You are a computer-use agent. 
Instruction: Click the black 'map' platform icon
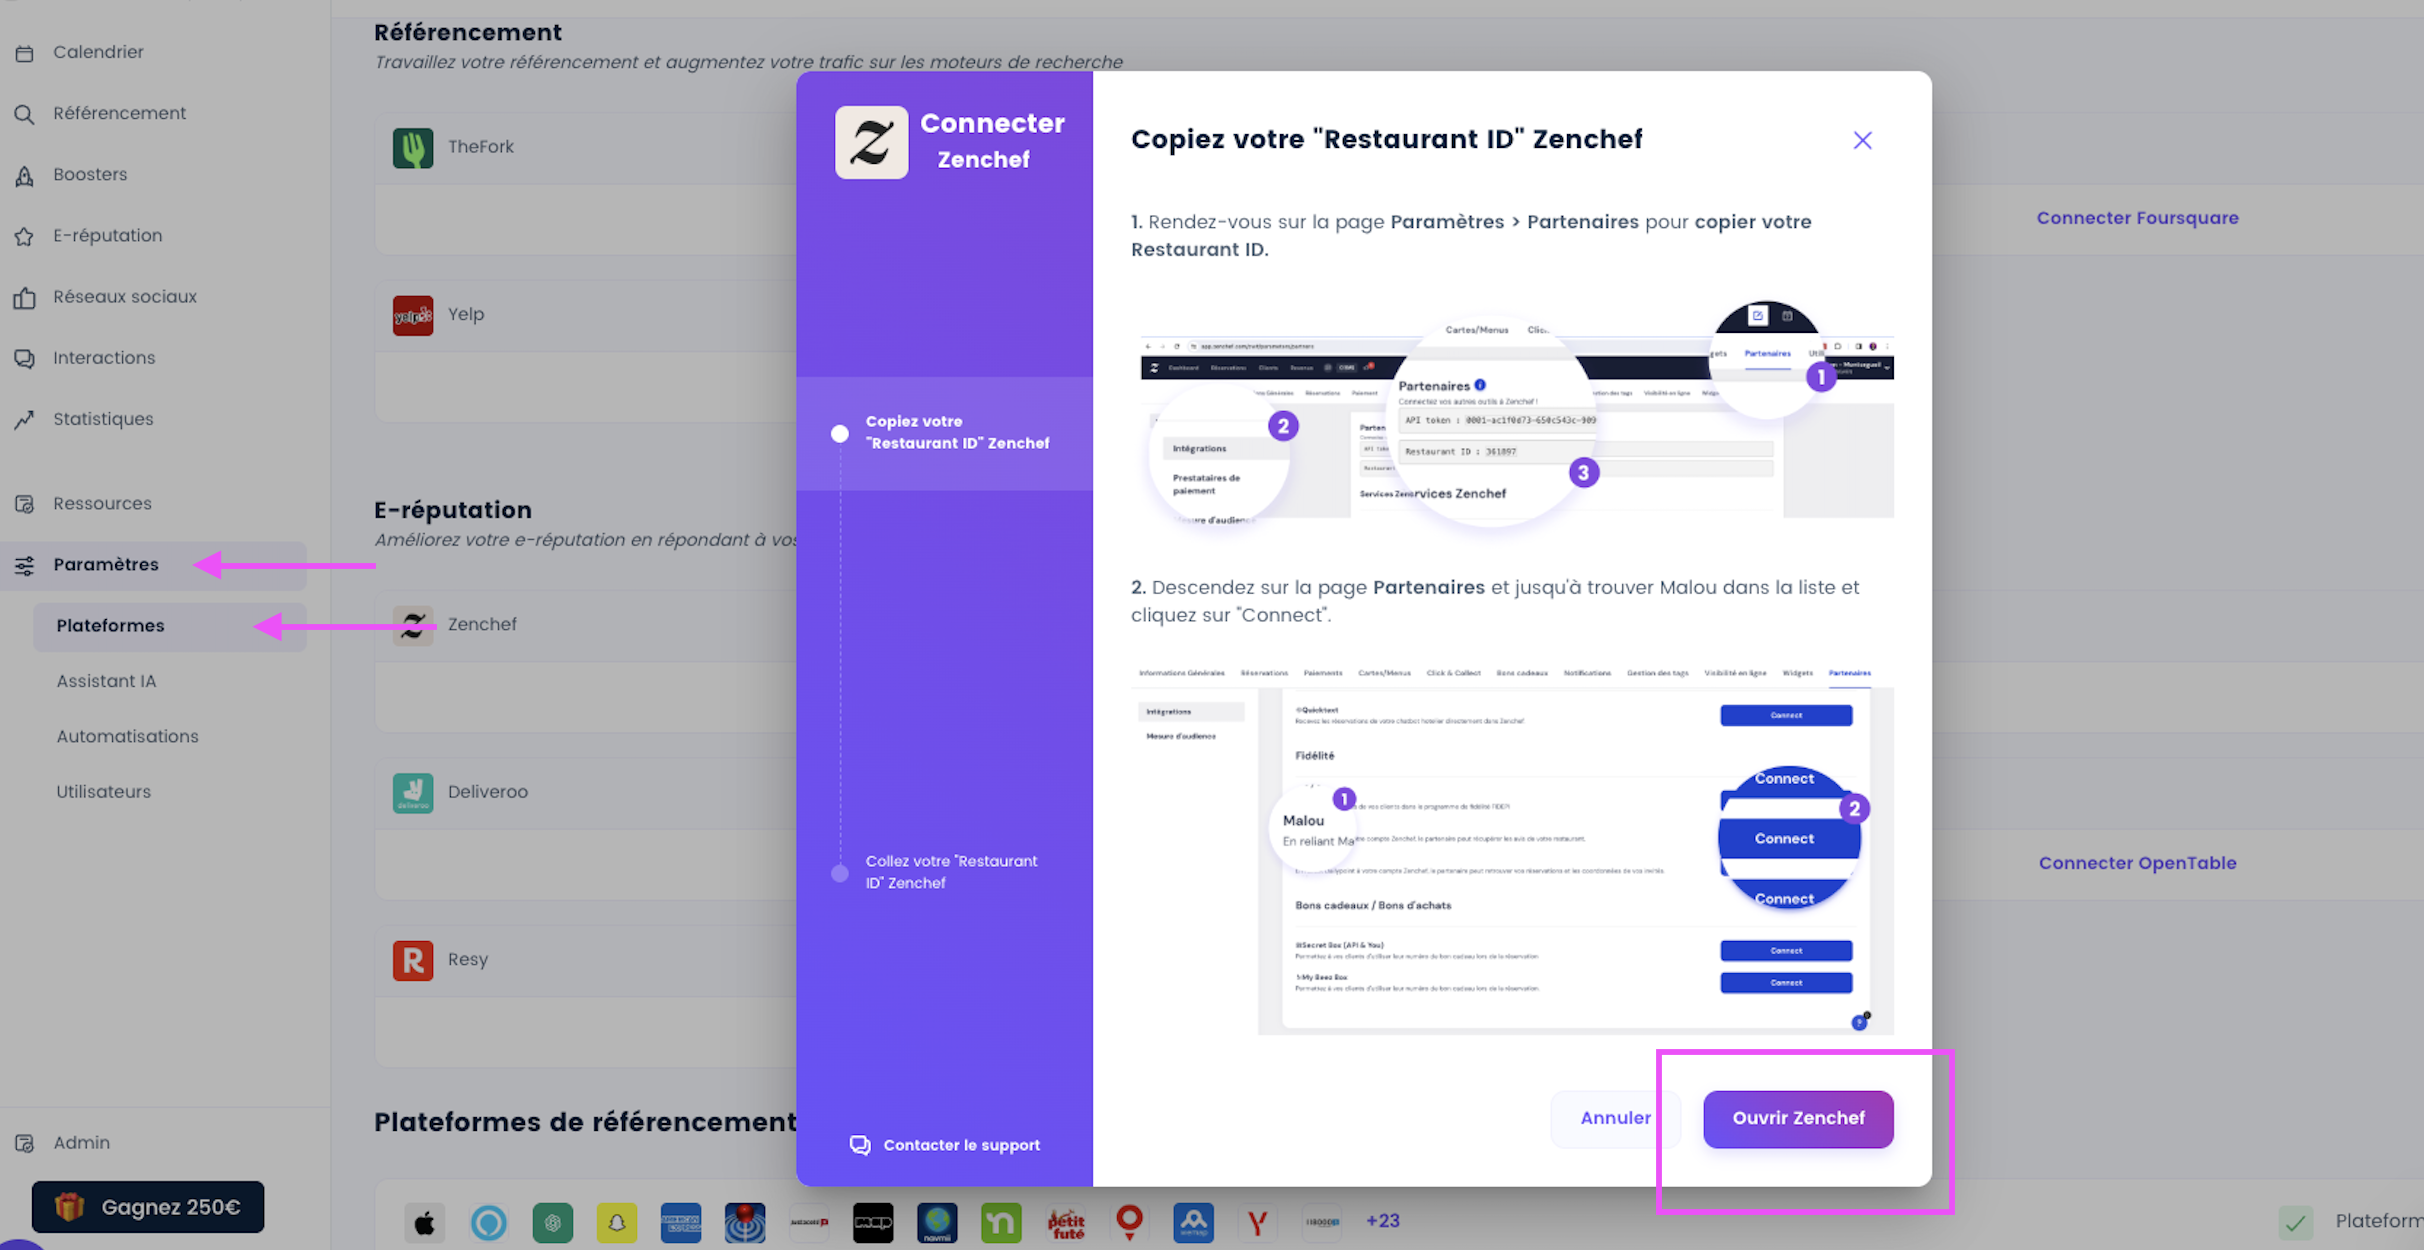coord(873,1222)
